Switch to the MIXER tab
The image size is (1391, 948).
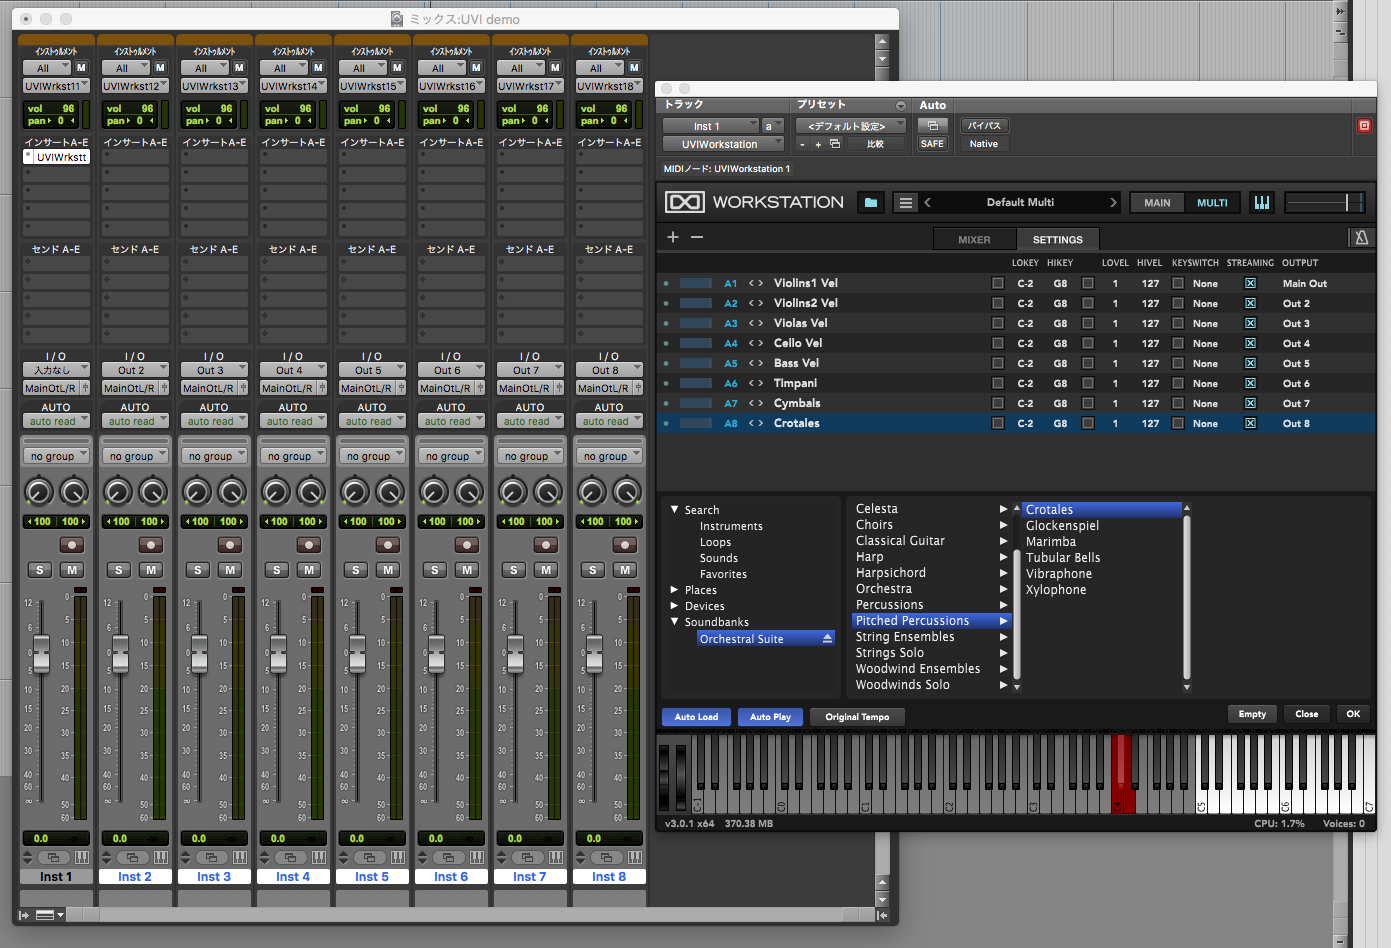(x=974, y=240)
